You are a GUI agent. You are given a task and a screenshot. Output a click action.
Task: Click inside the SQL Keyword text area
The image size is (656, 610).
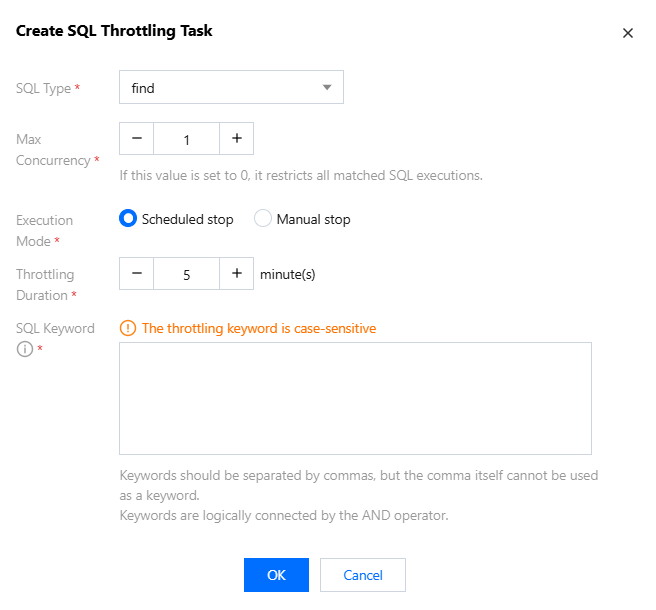pos(355,398)
